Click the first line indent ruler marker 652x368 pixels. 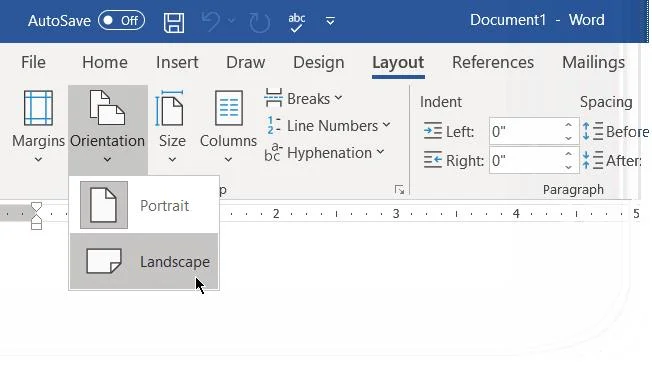pyautogui.click(x=37, y=207)
